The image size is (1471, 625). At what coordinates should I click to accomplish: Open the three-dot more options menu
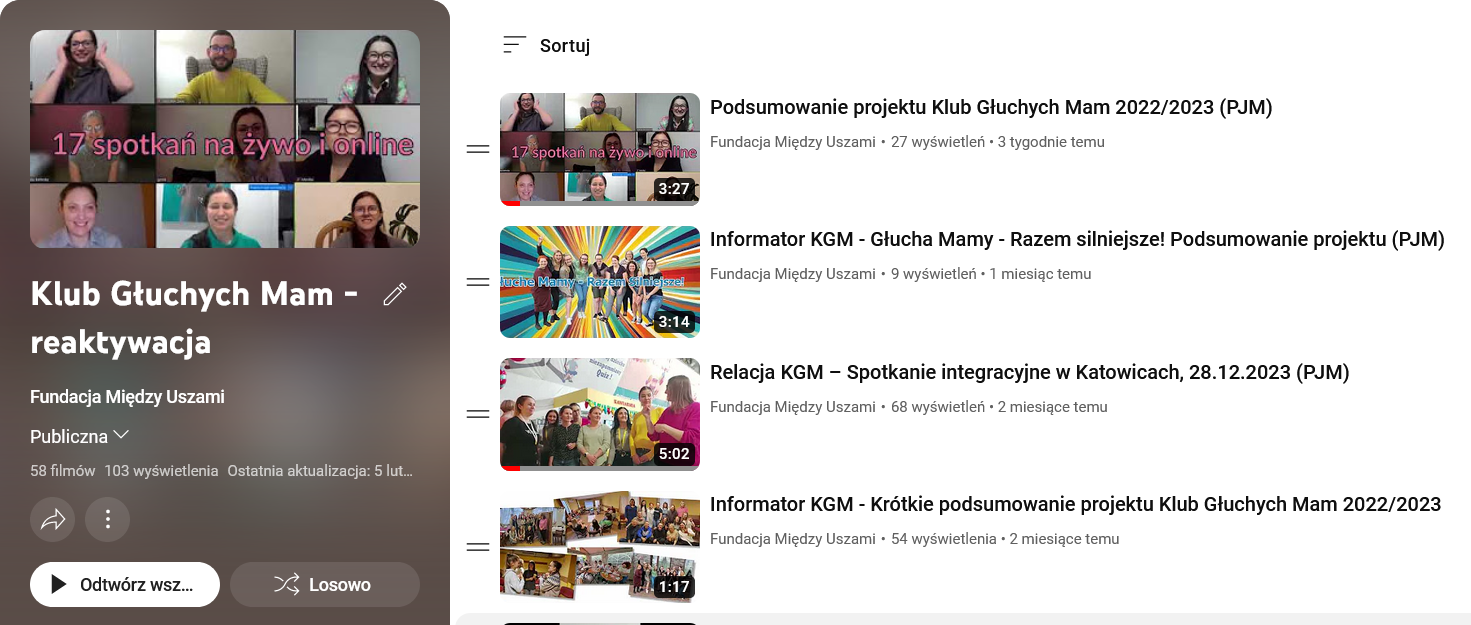tap(108, 519)
